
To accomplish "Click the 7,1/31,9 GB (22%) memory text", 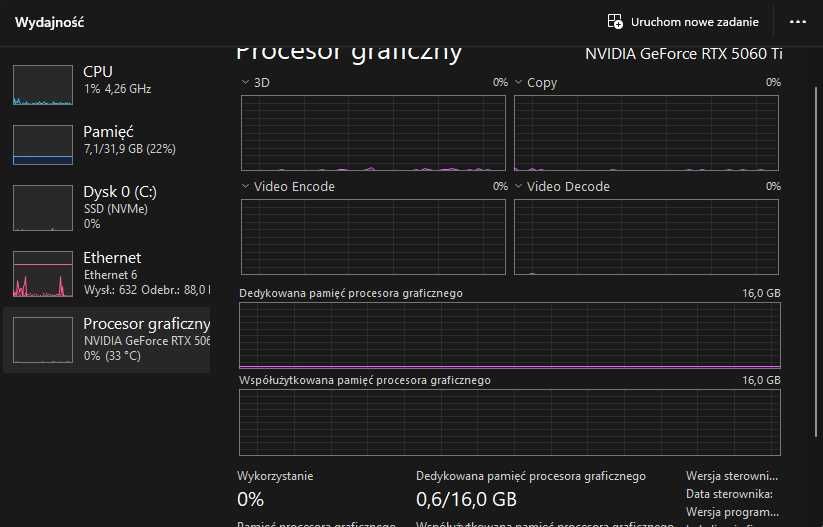I will (x=130, y=149).
